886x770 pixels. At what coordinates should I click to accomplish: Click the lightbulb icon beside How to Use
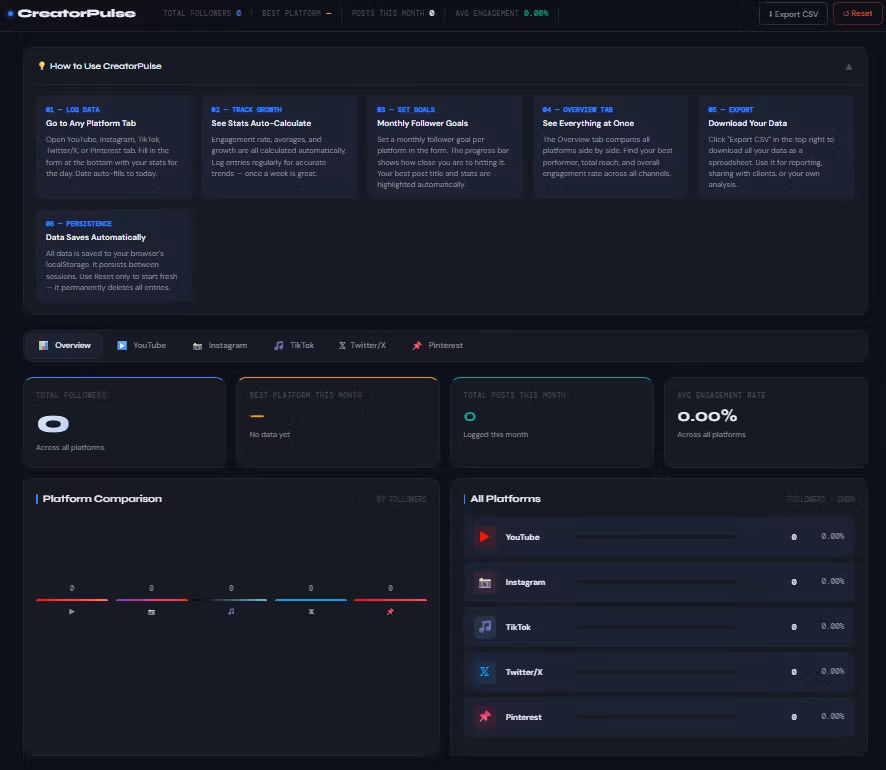pyautogui.click(x=41, y=66)
